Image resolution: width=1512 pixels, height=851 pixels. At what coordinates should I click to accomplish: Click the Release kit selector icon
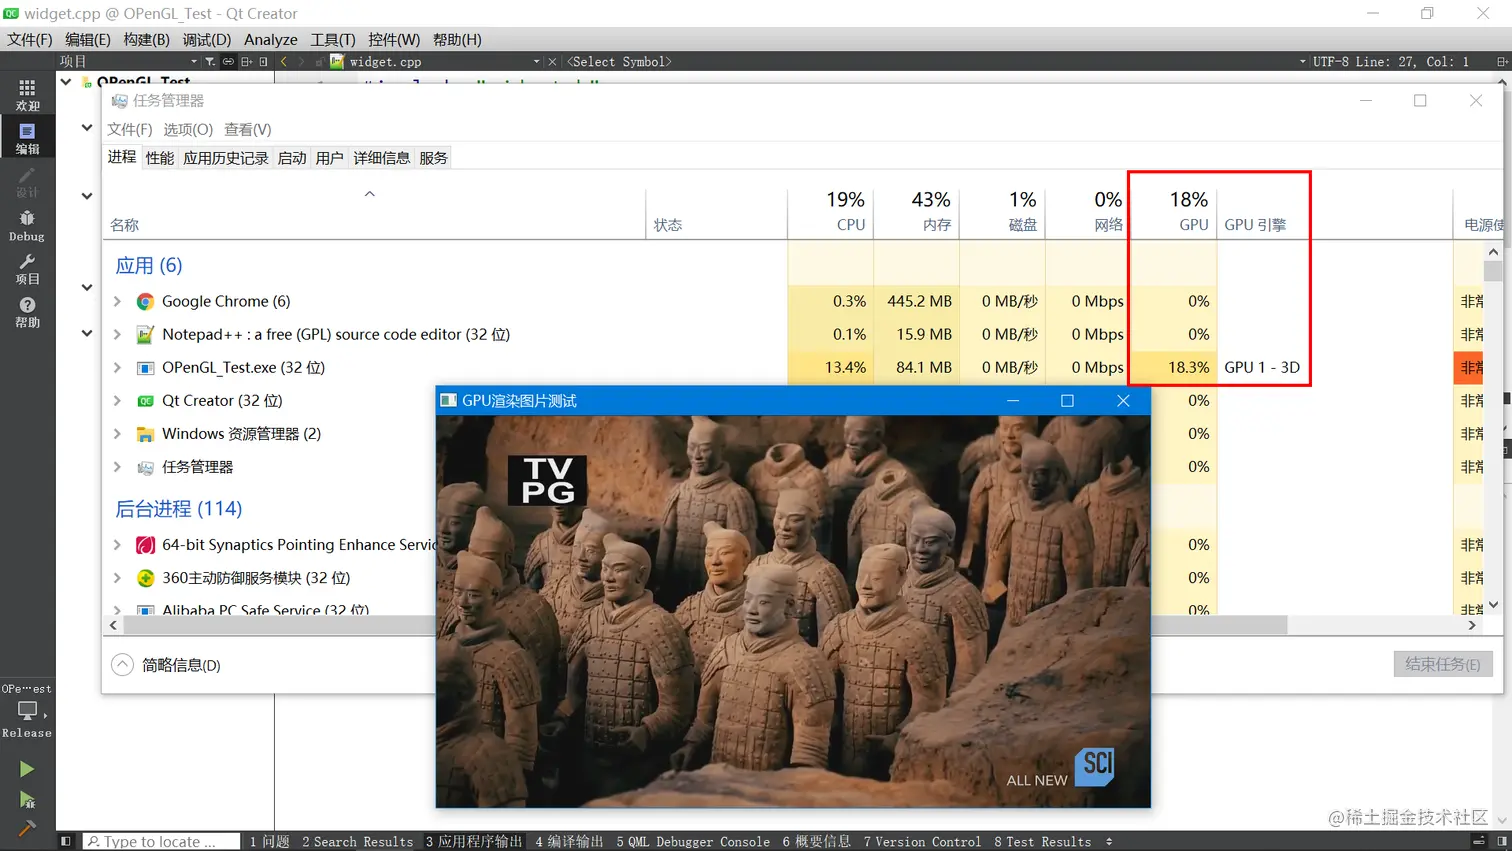[27, 710]
